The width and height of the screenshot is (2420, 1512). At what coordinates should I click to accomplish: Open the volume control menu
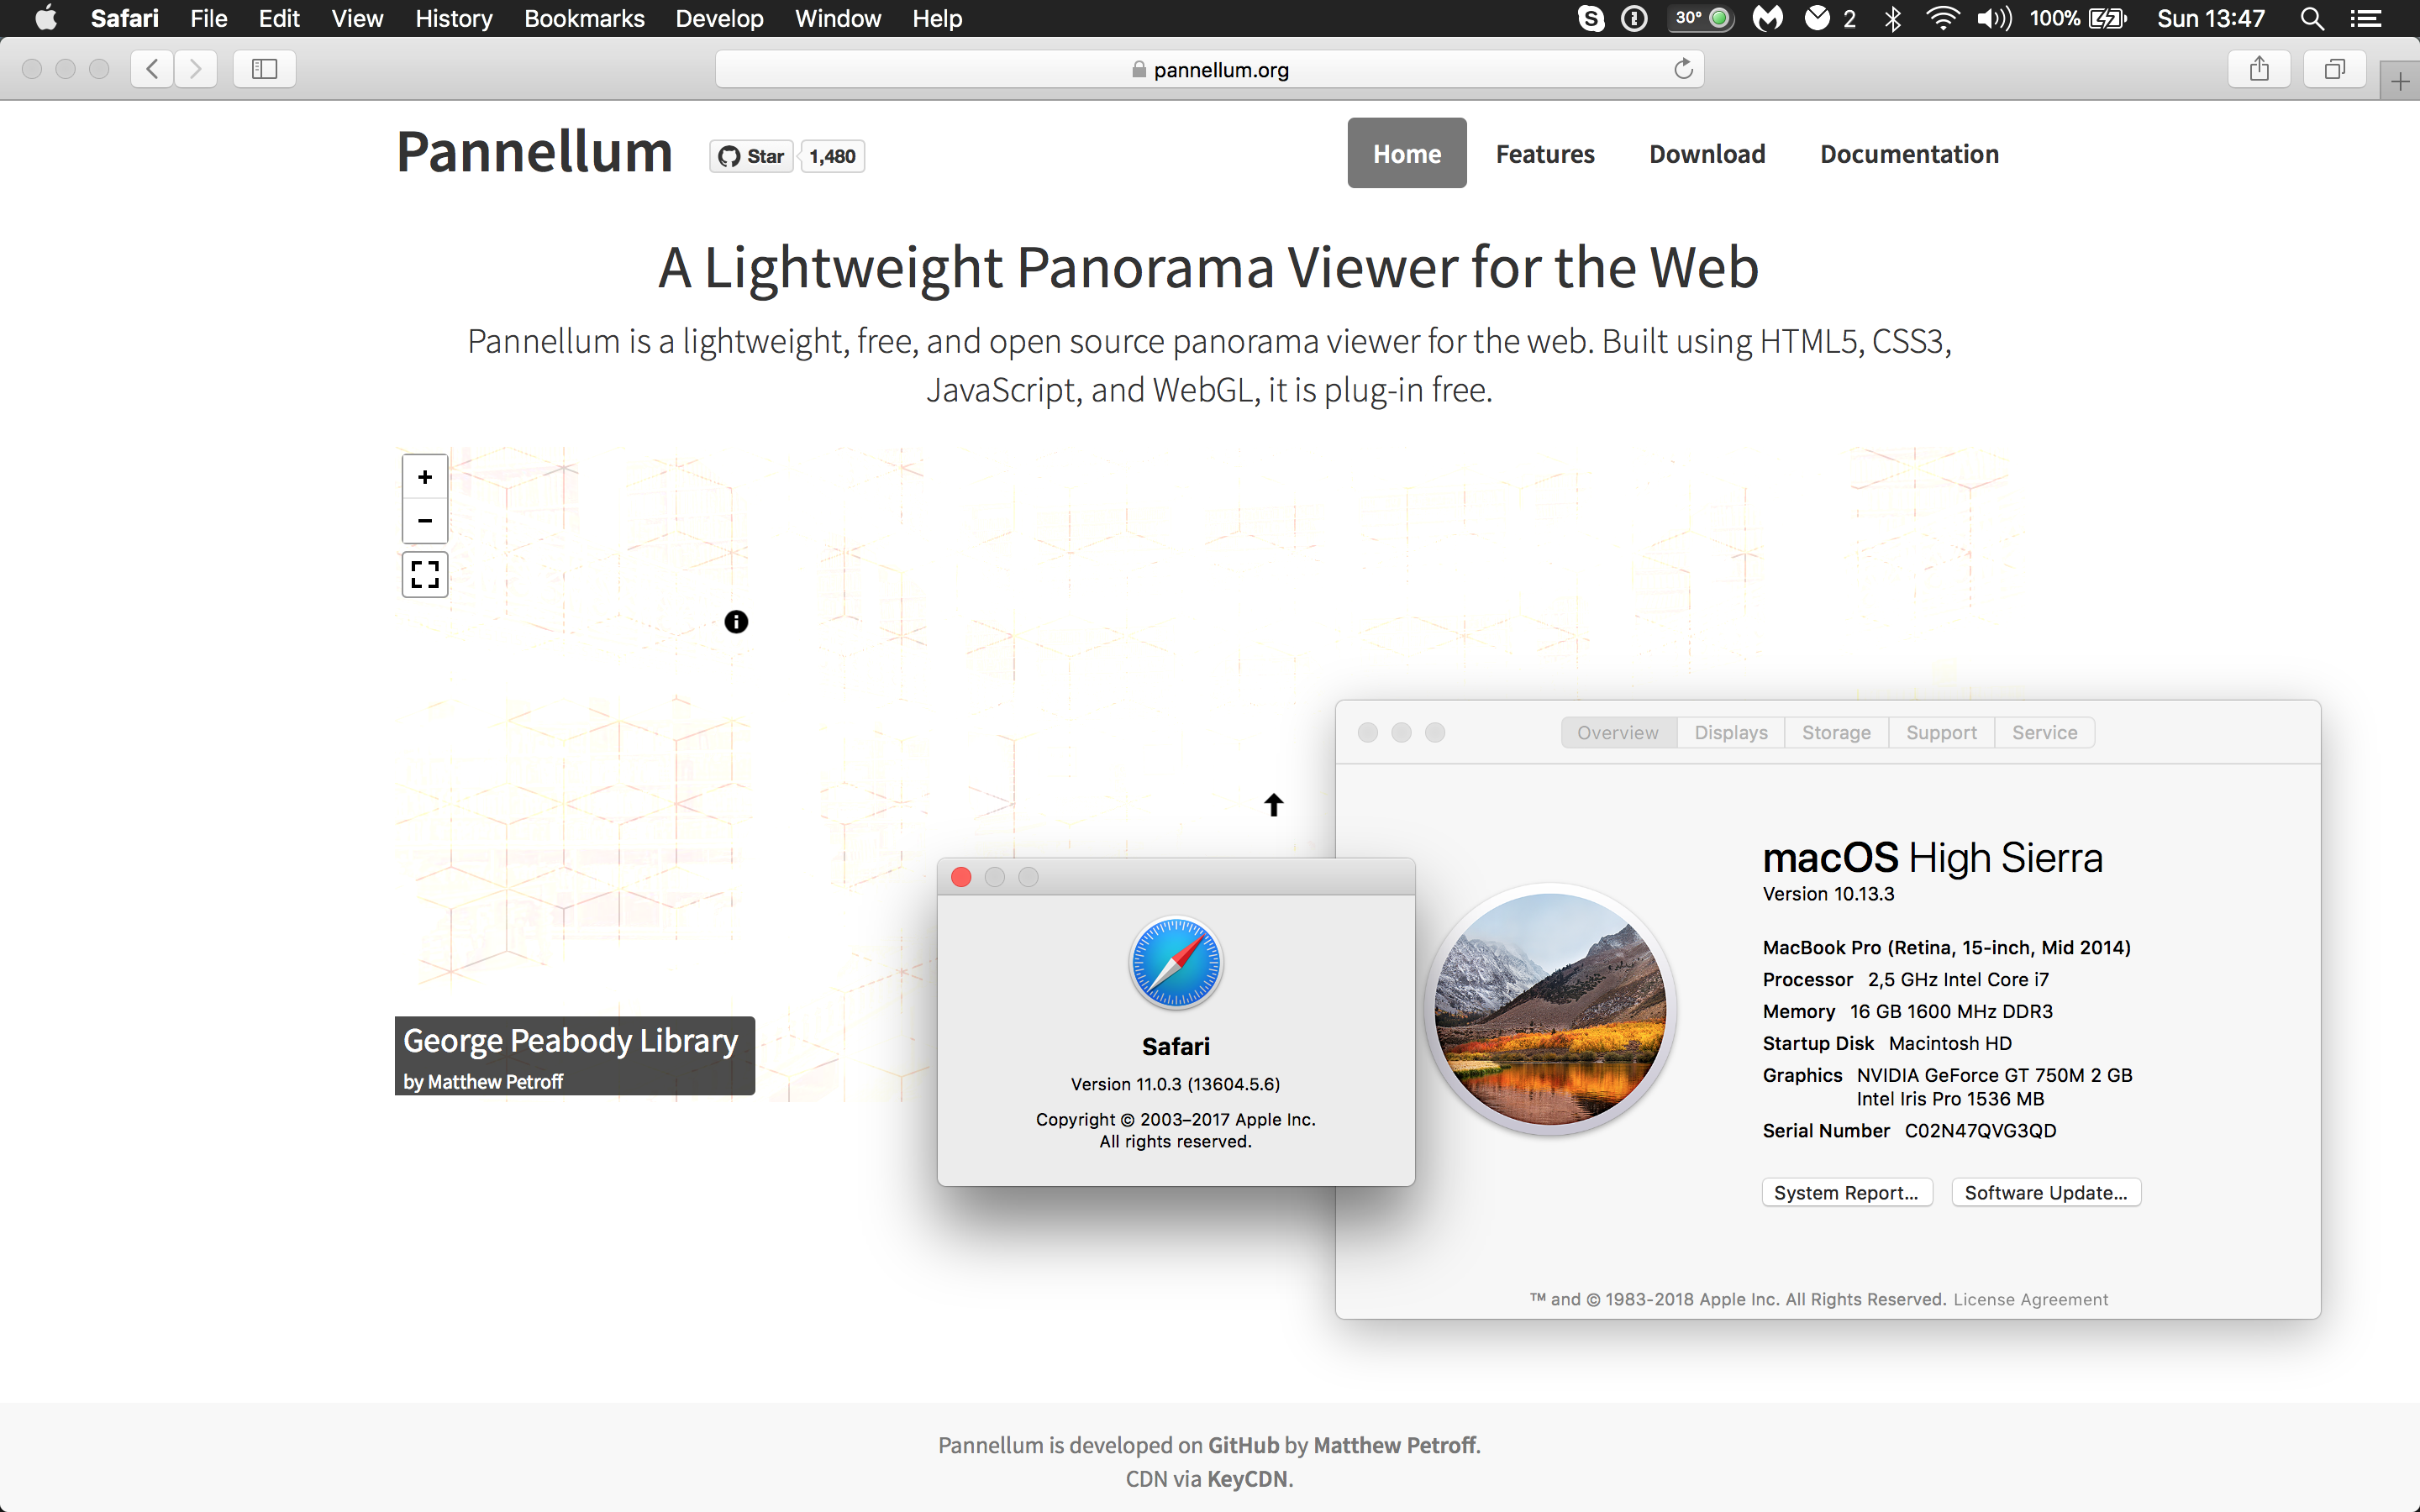click(x=1994, y=18)
